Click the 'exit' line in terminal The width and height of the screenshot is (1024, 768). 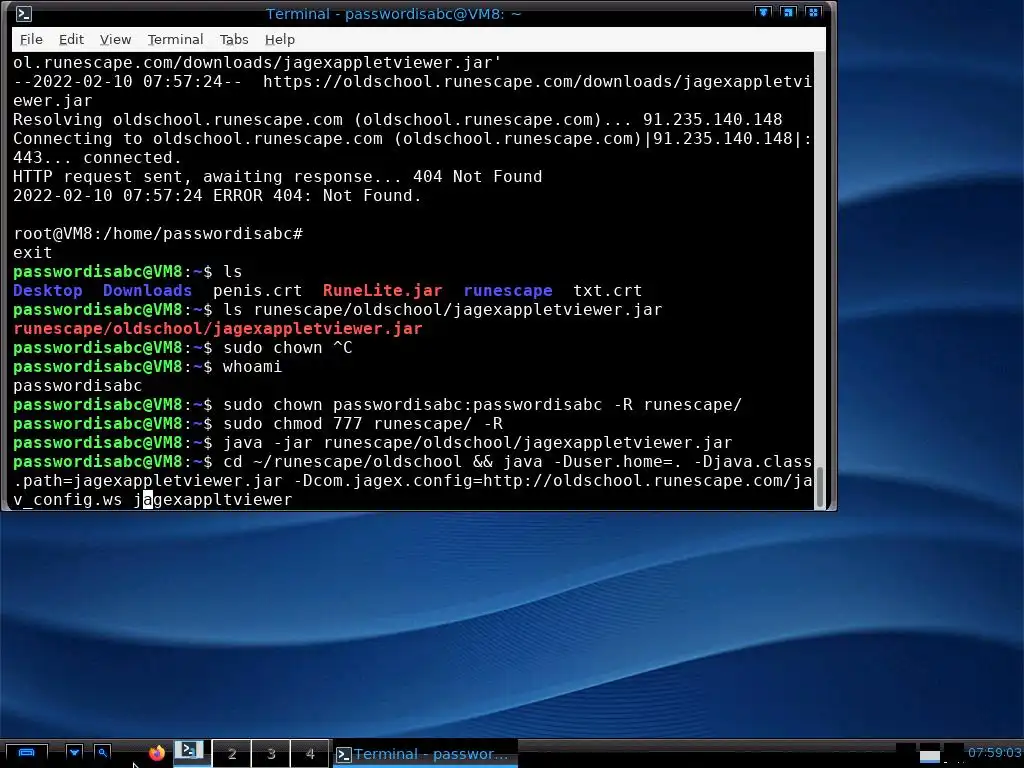[x=33, y=252]
